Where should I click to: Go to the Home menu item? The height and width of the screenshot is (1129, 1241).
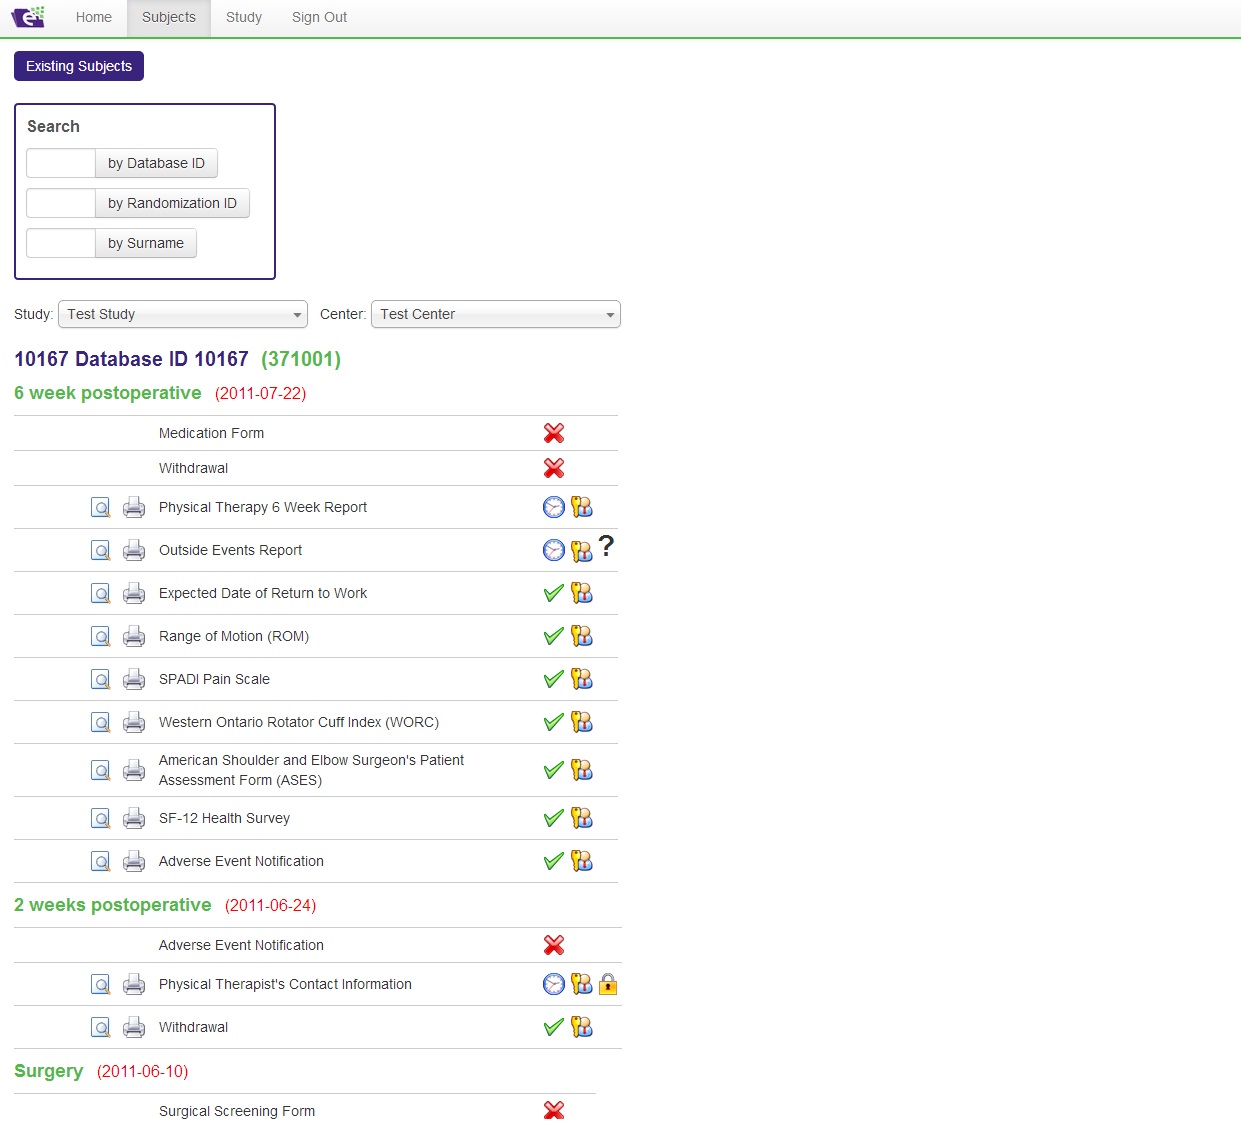(94, 18)
